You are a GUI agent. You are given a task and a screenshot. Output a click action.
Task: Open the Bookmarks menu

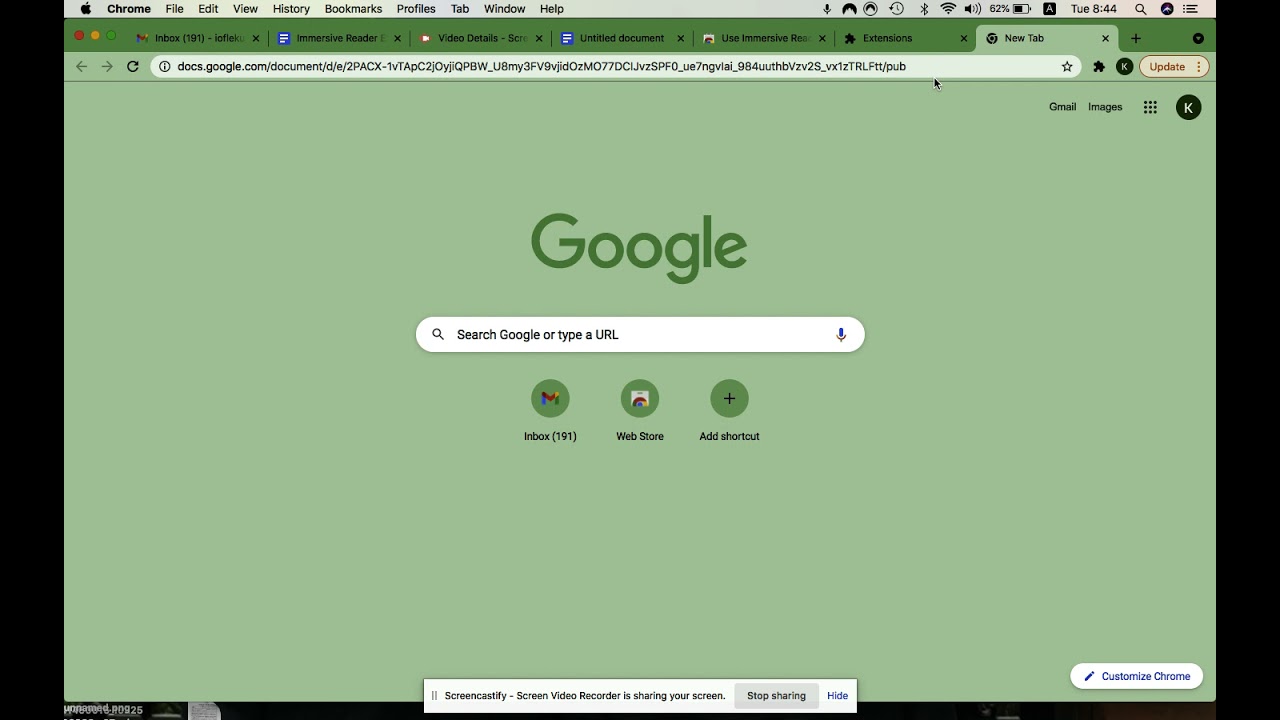click(353, 9)
